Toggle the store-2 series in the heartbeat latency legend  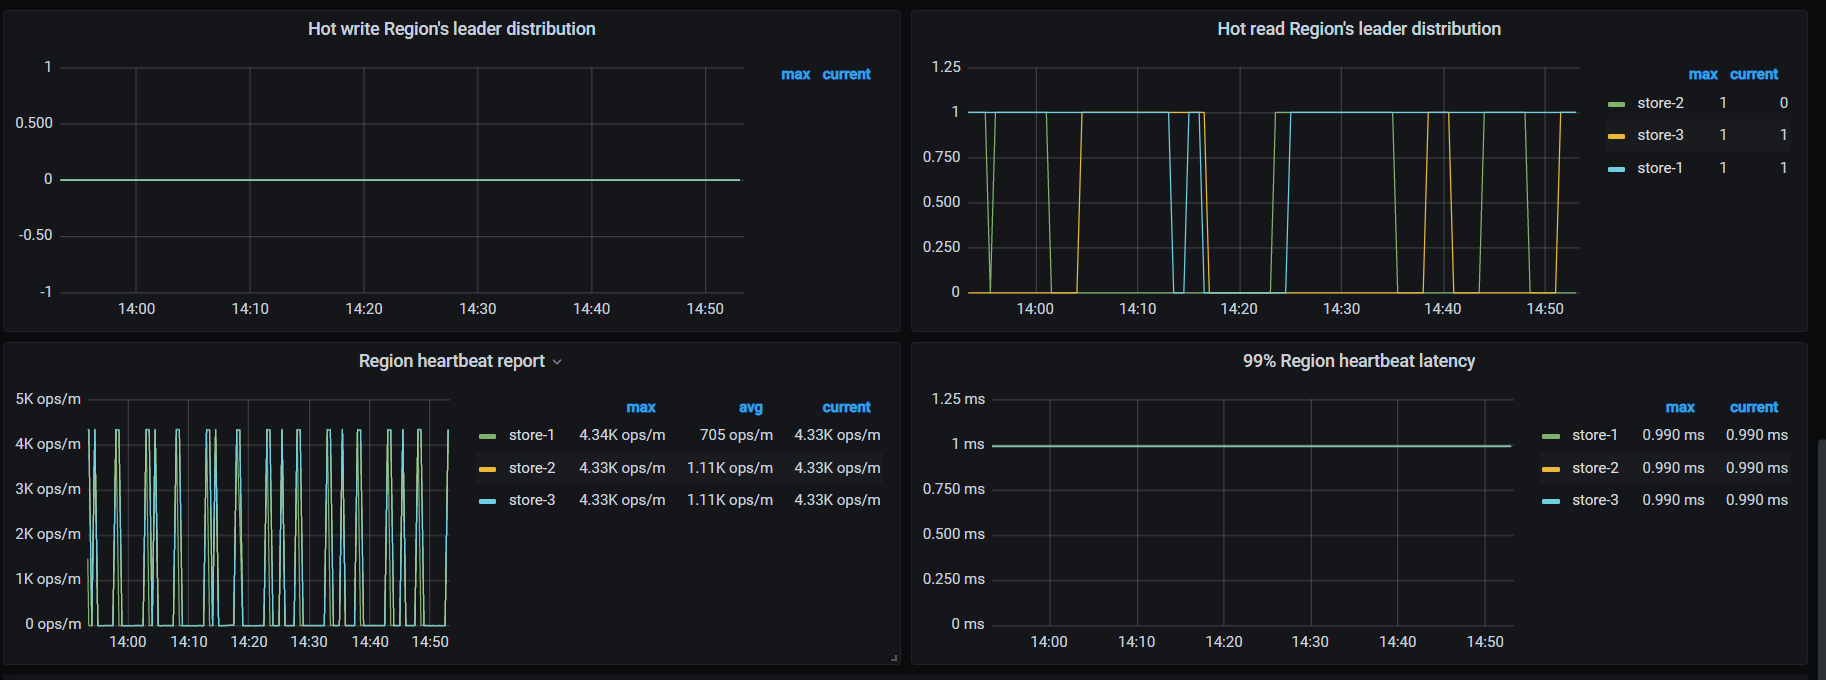[1594, 468]
